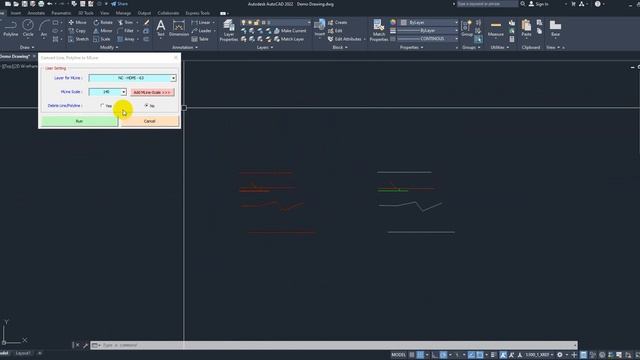Click the object color wheel swatch
The width and height of the screenshot is (640, 360).
coord(393,22)
